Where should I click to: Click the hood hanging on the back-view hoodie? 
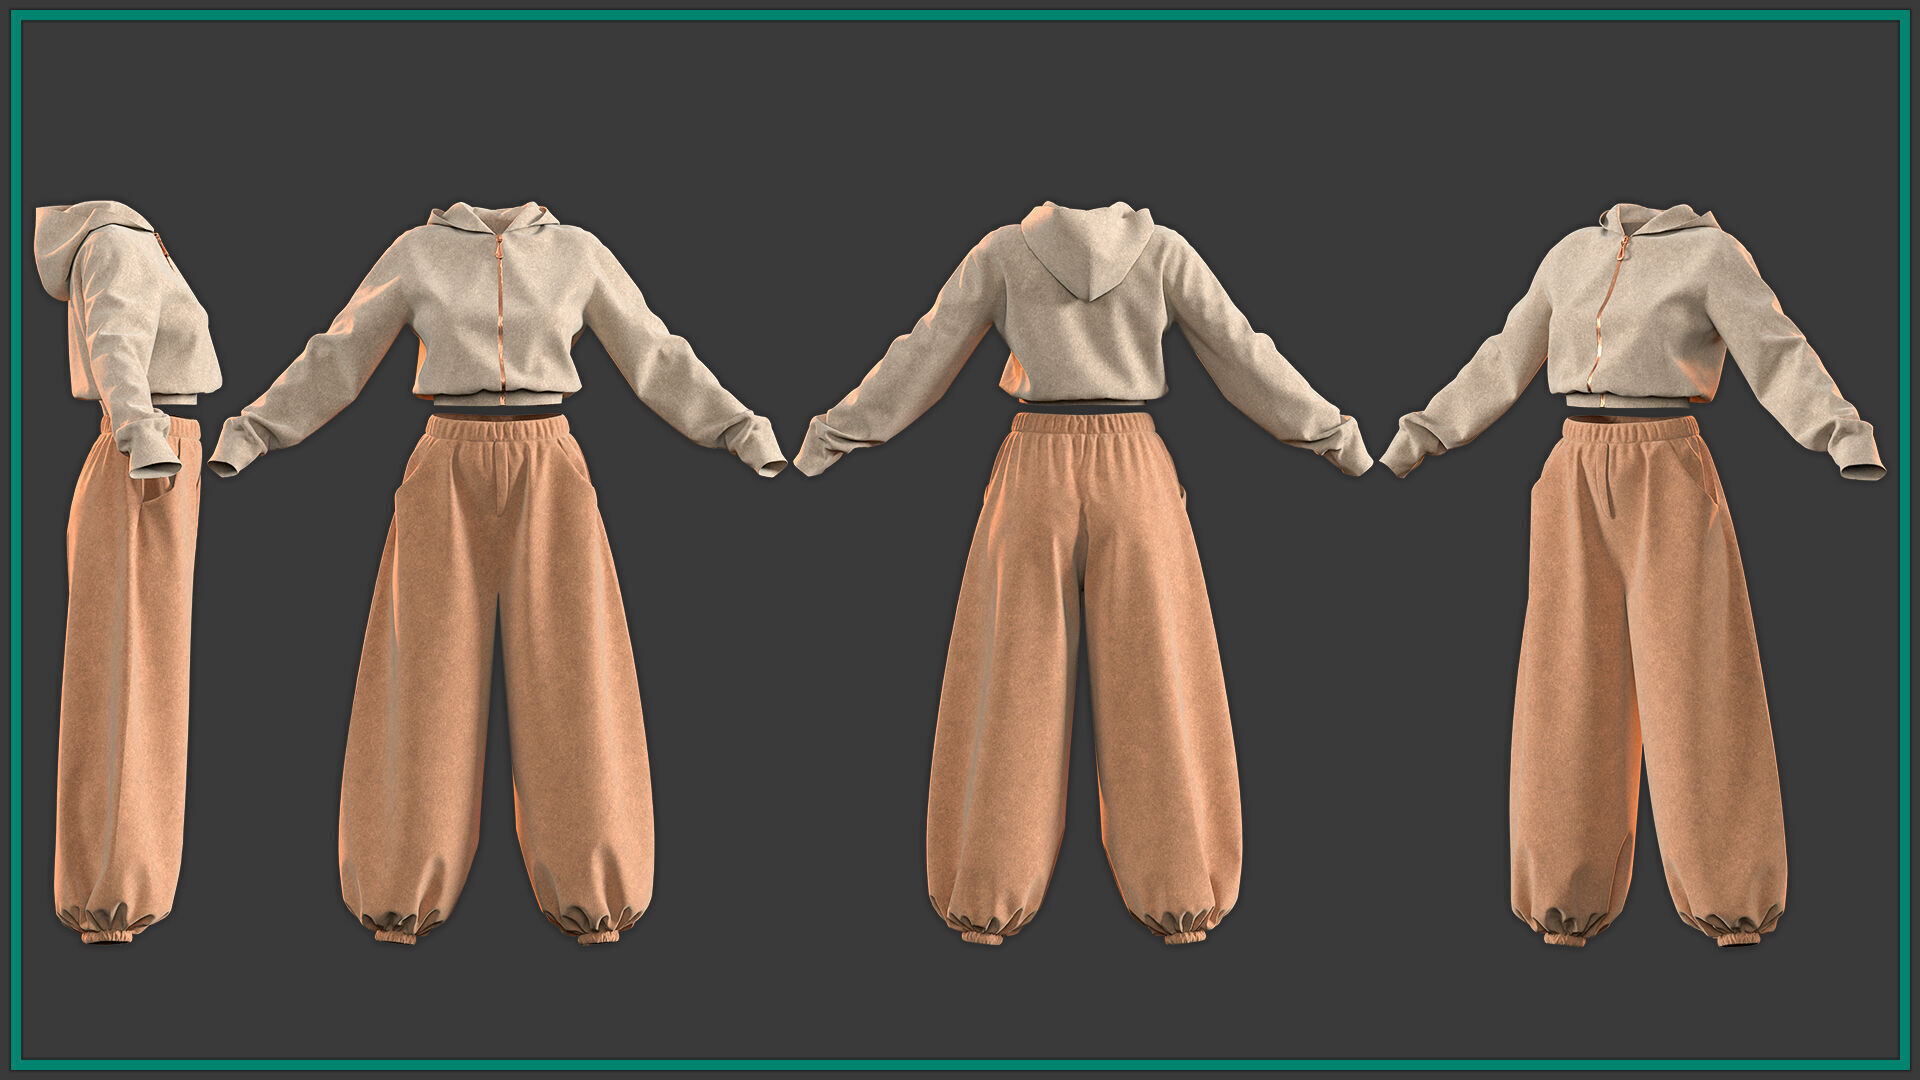1087,248
